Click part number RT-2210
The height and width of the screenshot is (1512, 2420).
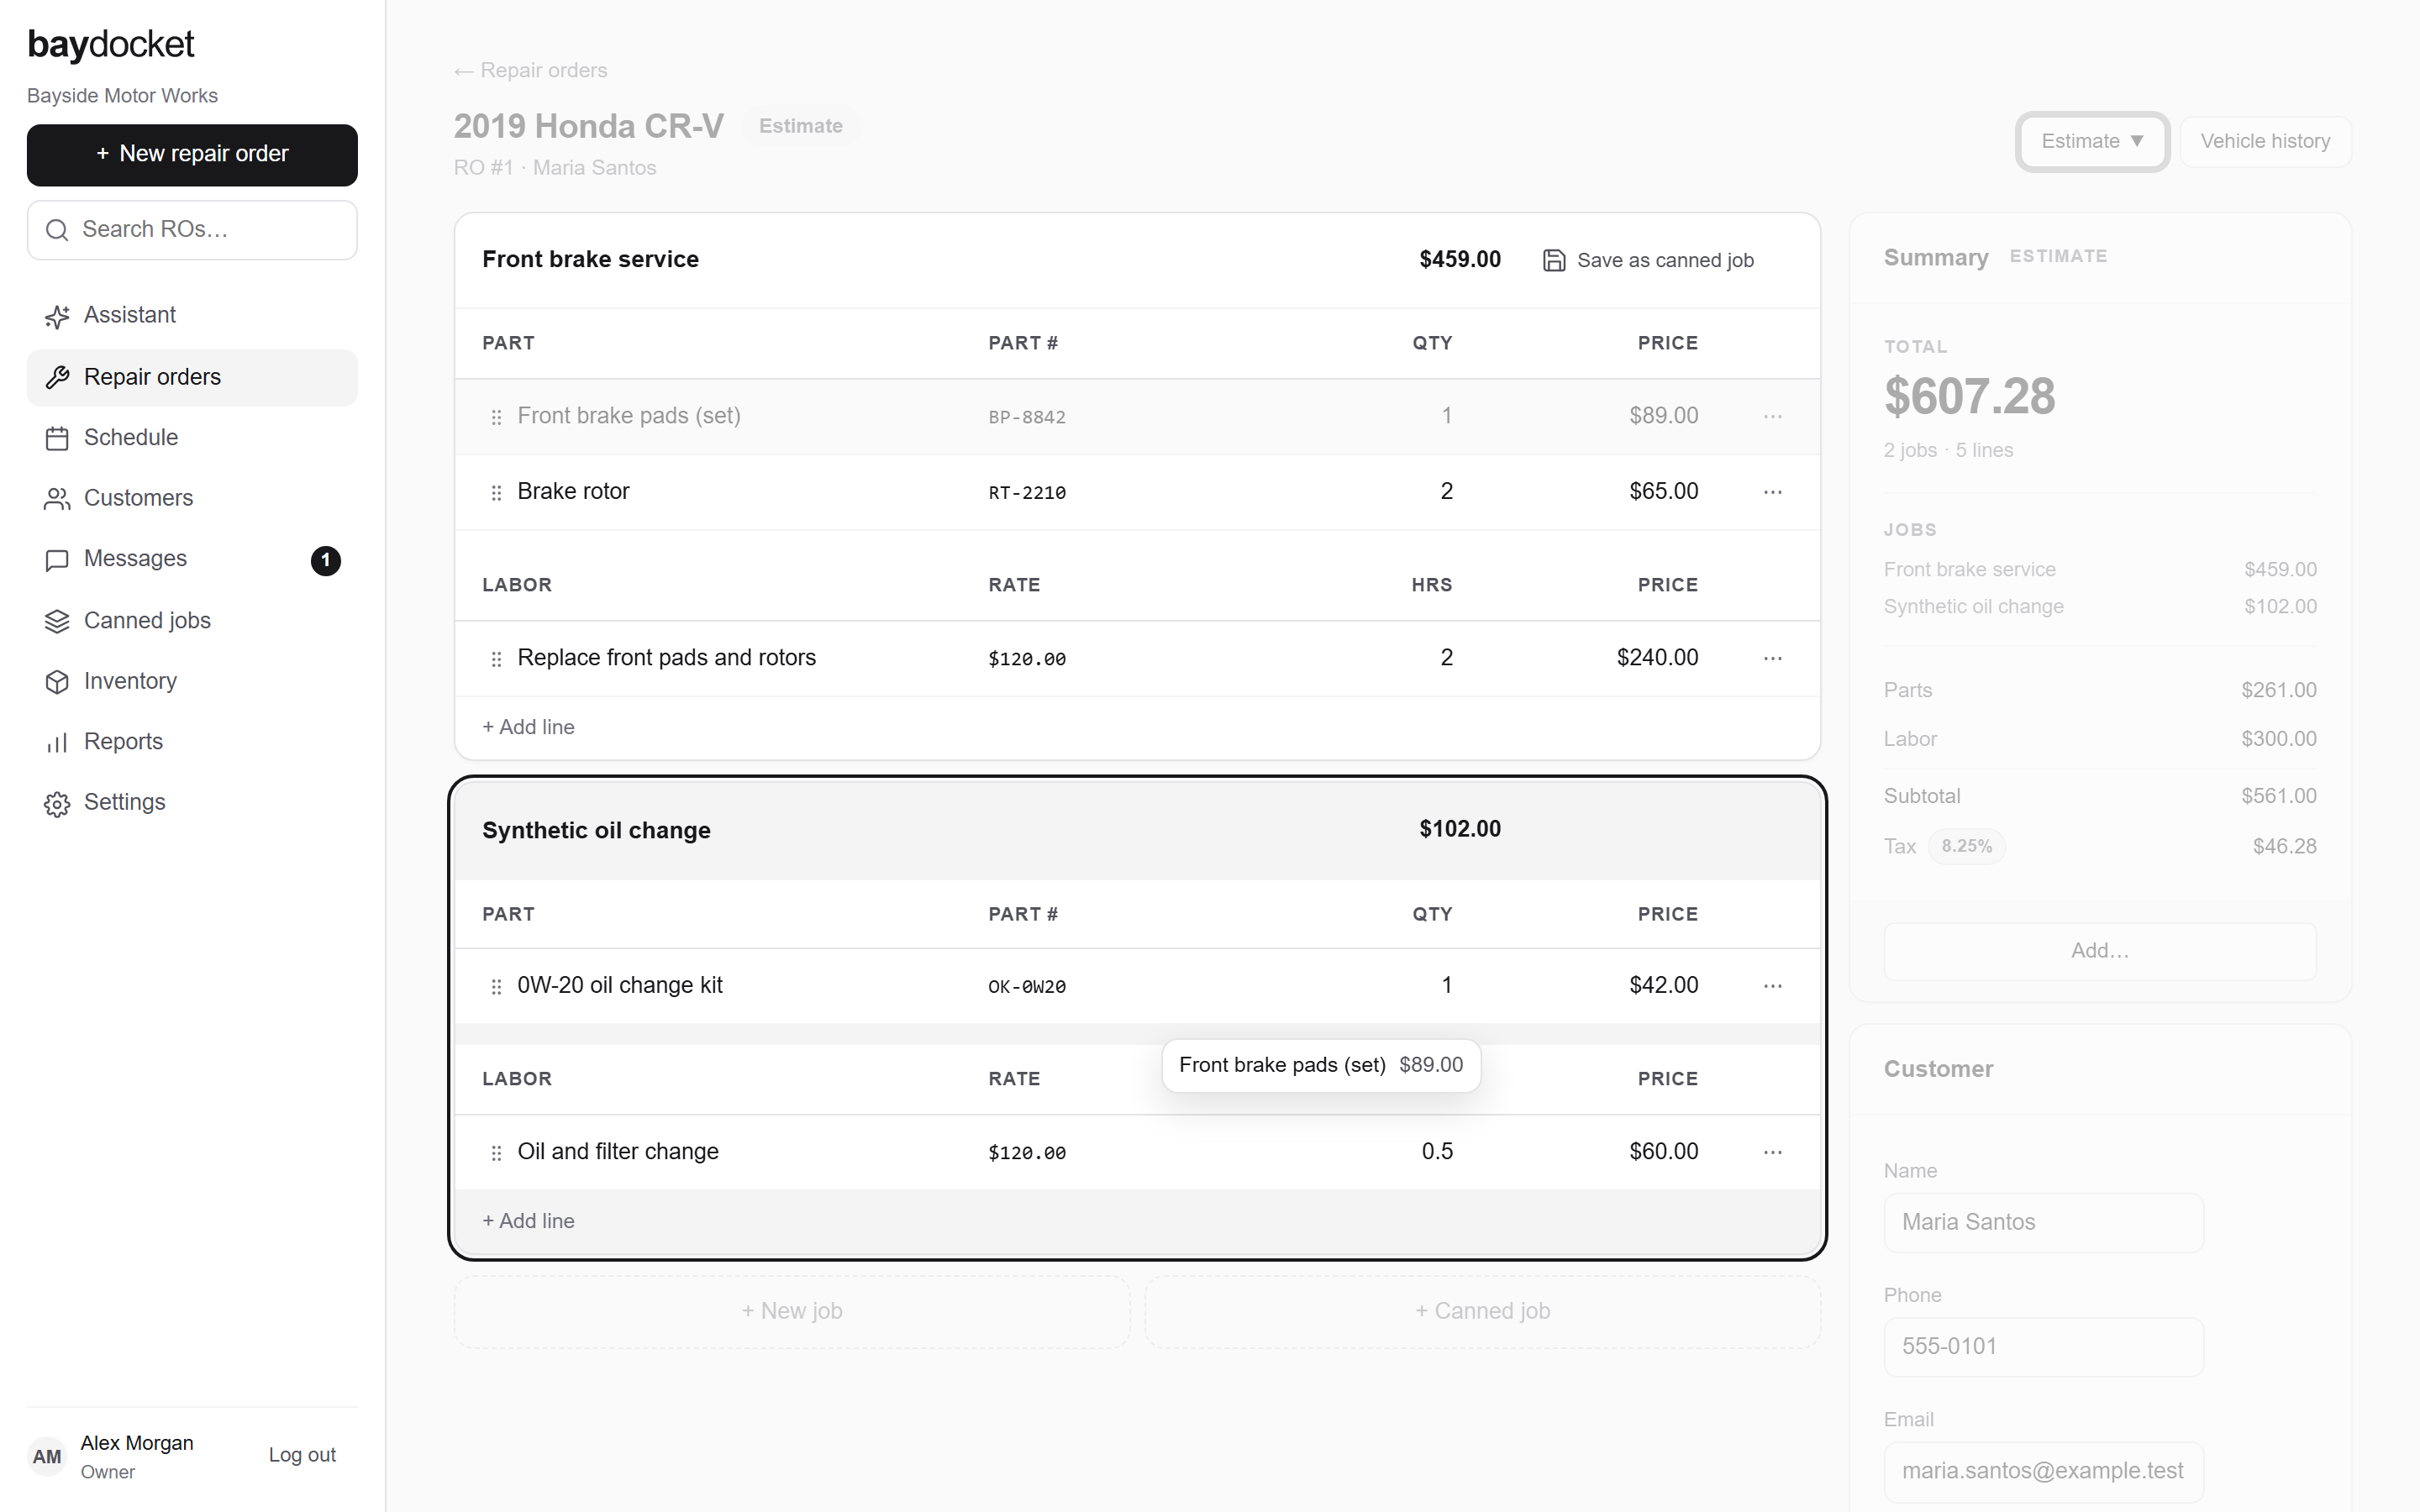1027,493
